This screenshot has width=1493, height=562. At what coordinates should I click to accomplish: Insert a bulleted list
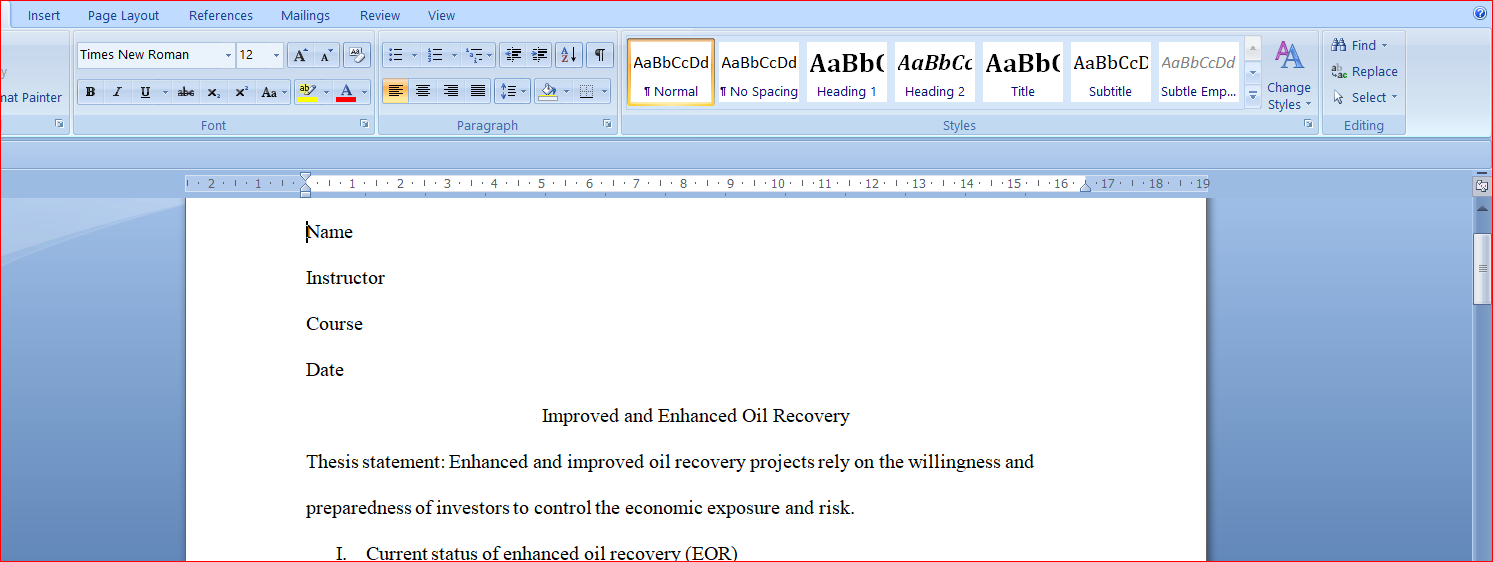point(395,55)
